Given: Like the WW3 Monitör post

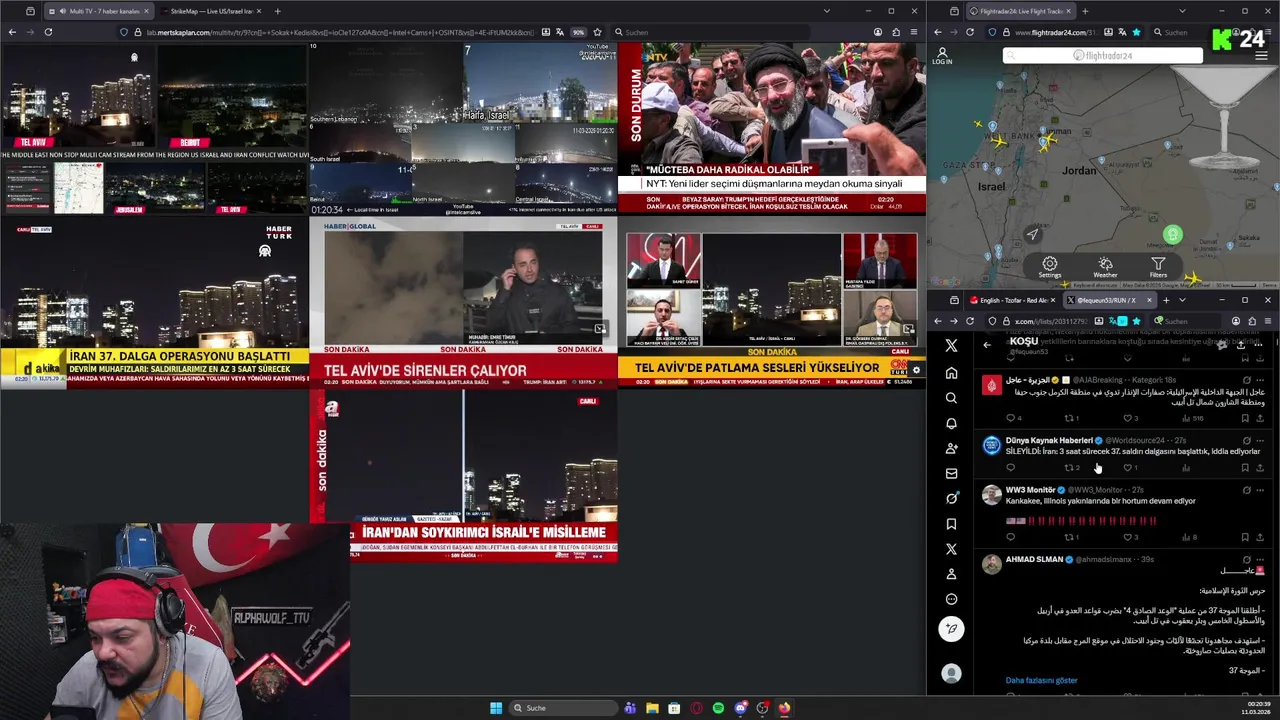Looking at the screenshot, I should pyautogui.click(x=1128, y=537).
